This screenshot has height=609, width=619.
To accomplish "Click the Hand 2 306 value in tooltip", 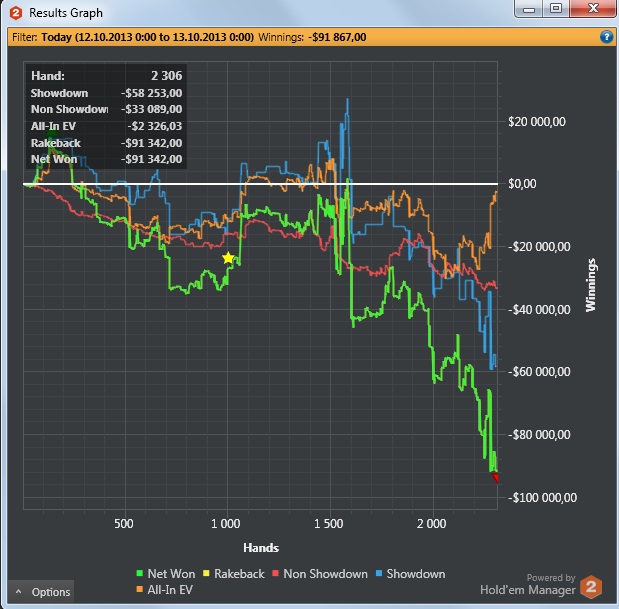I will (167, 76).
